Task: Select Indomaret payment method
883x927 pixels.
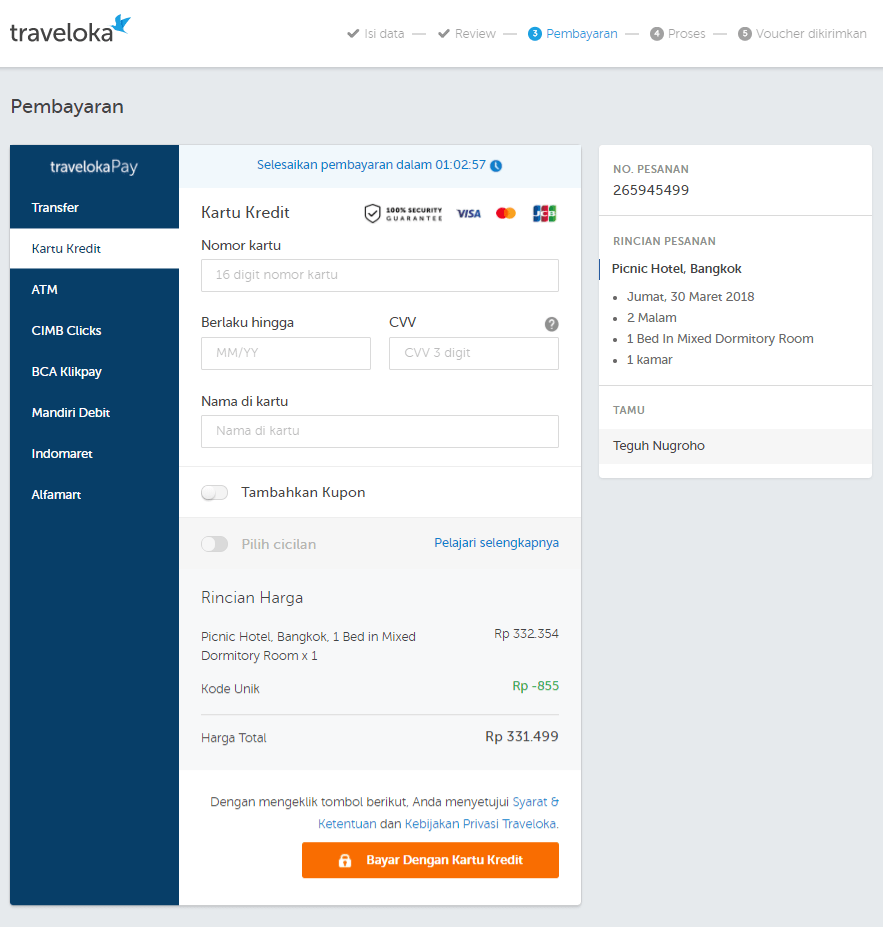Action: (62, 454)
